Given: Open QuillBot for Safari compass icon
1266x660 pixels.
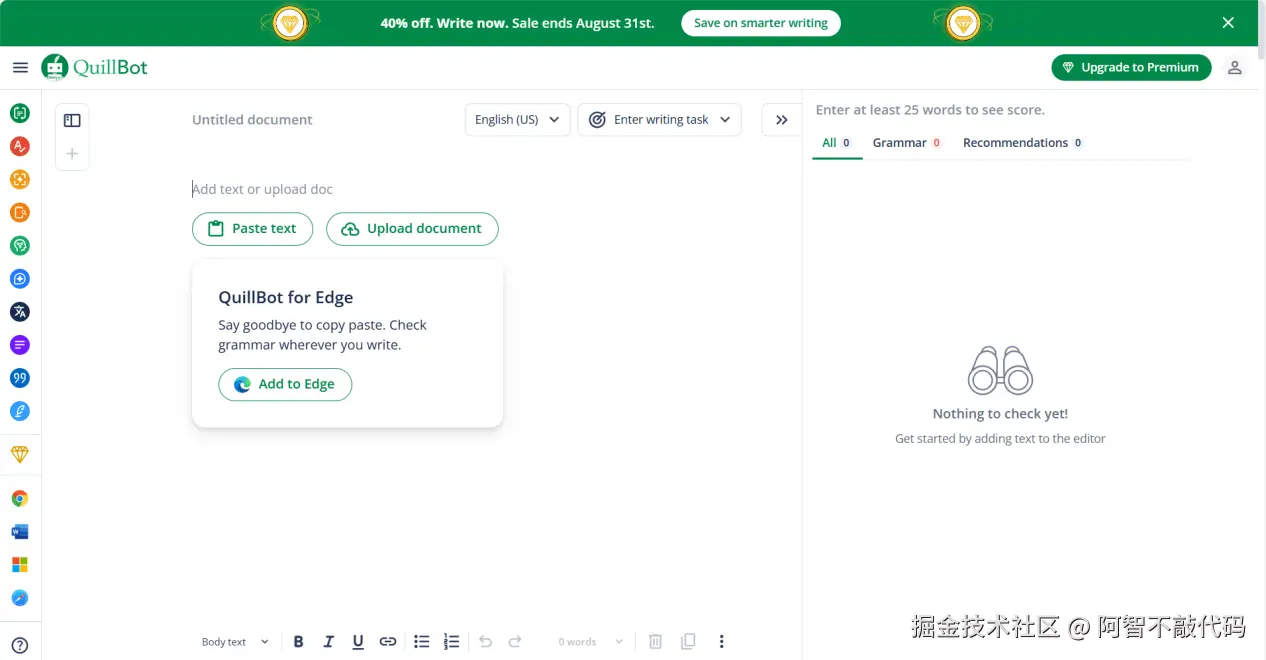Looking at the screenshot, I should tap(20, 598).
